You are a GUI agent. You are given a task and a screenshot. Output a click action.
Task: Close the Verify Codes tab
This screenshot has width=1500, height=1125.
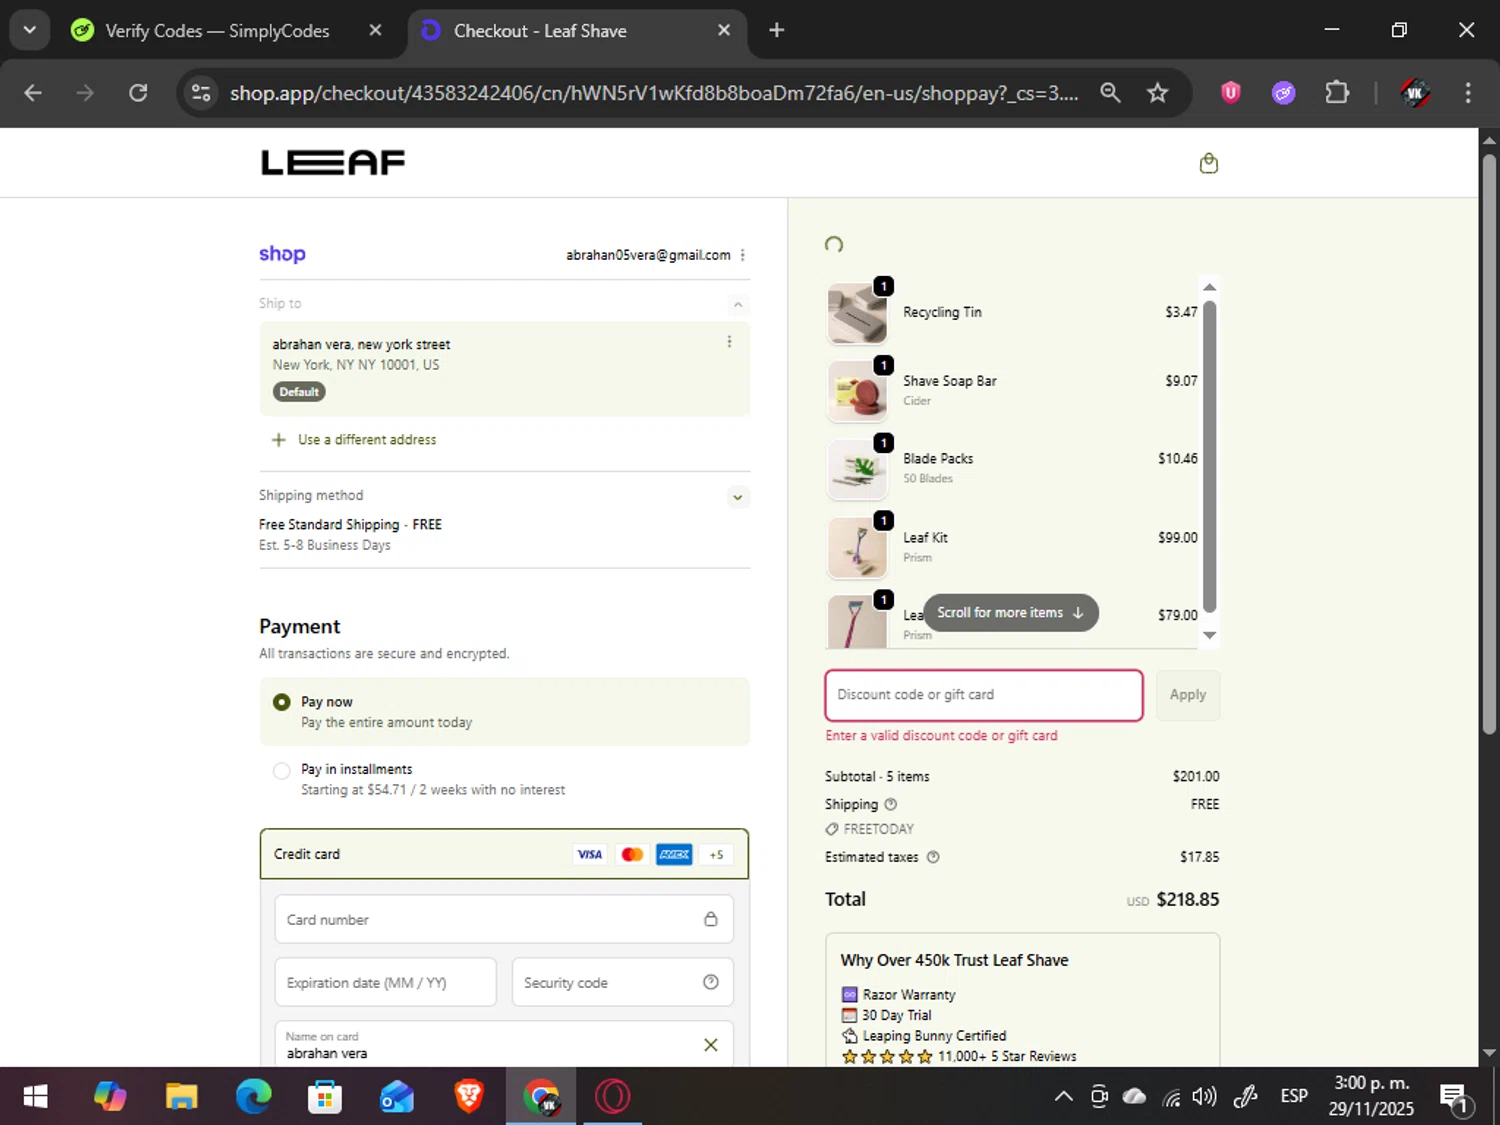[375, 30]
